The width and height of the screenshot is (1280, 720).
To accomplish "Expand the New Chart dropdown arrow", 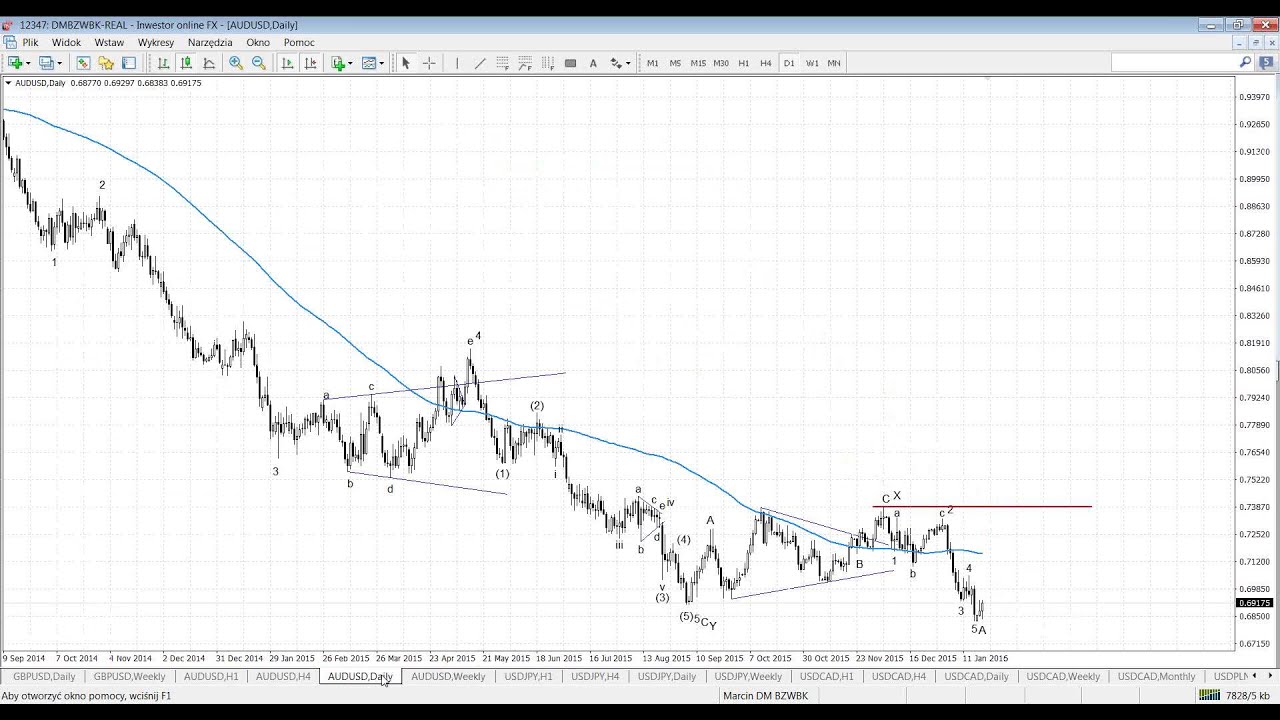I will click(27, 64).
